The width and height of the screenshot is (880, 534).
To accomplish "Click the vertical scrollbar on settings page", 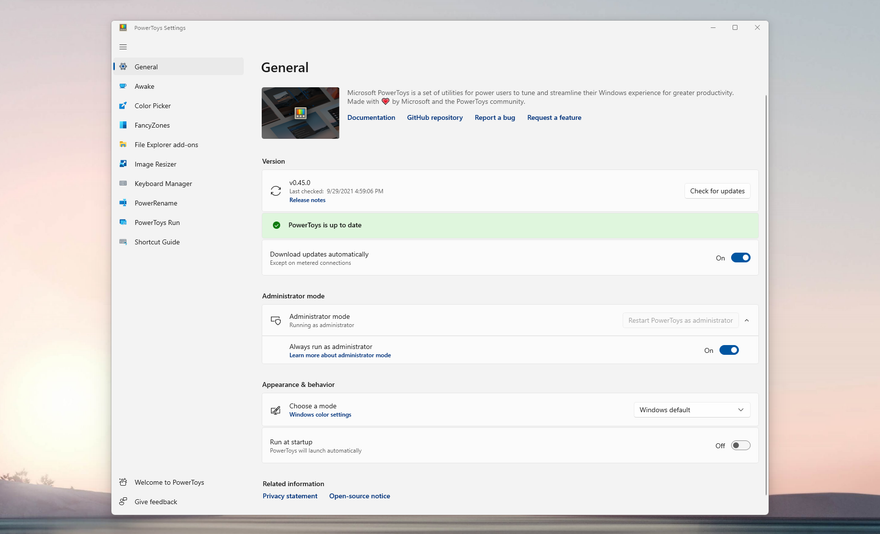I will coord(766,295).
